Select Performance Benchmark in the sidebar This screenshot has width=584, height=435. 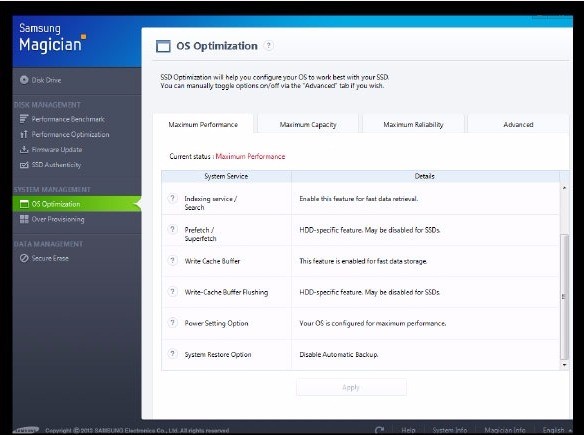[x=62, y=119]
